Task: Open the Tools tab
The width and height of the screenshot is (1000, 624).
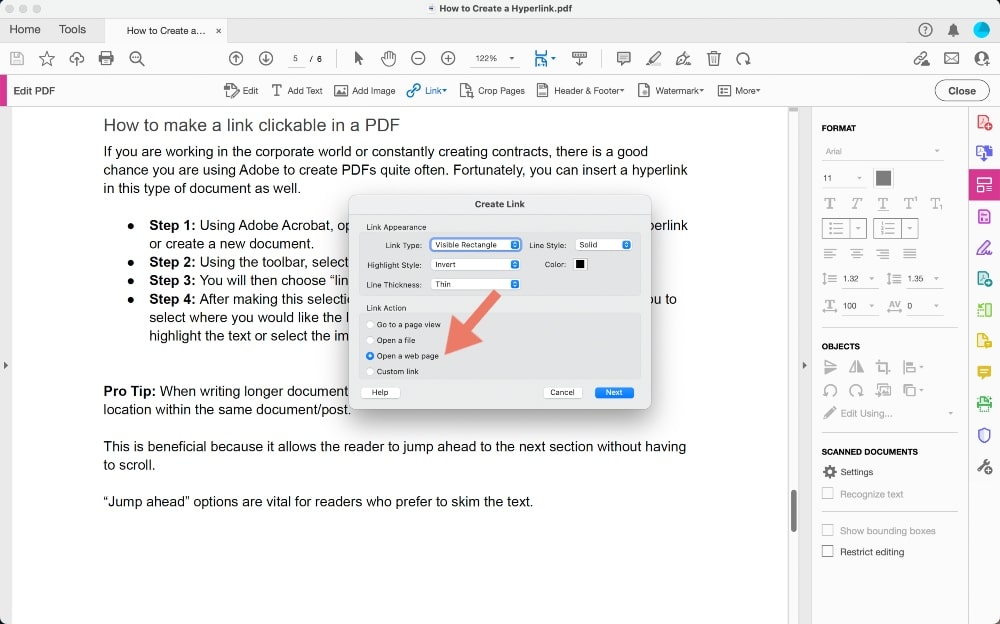Action: coord(72,29)
